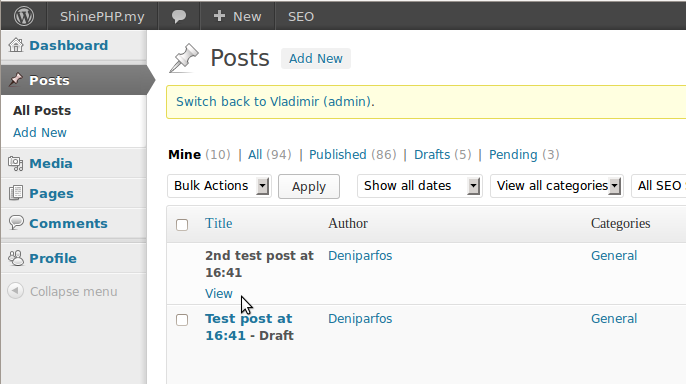686x384 pixels.
Task: Click the Categories column header
Action: [620, 223]
